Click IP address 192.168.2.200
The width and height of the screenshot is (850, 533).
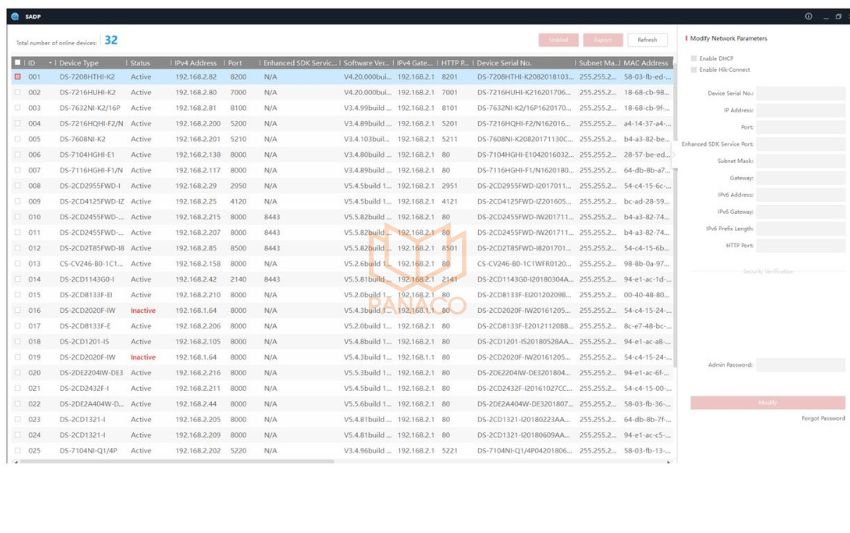(x=198, y=124)
